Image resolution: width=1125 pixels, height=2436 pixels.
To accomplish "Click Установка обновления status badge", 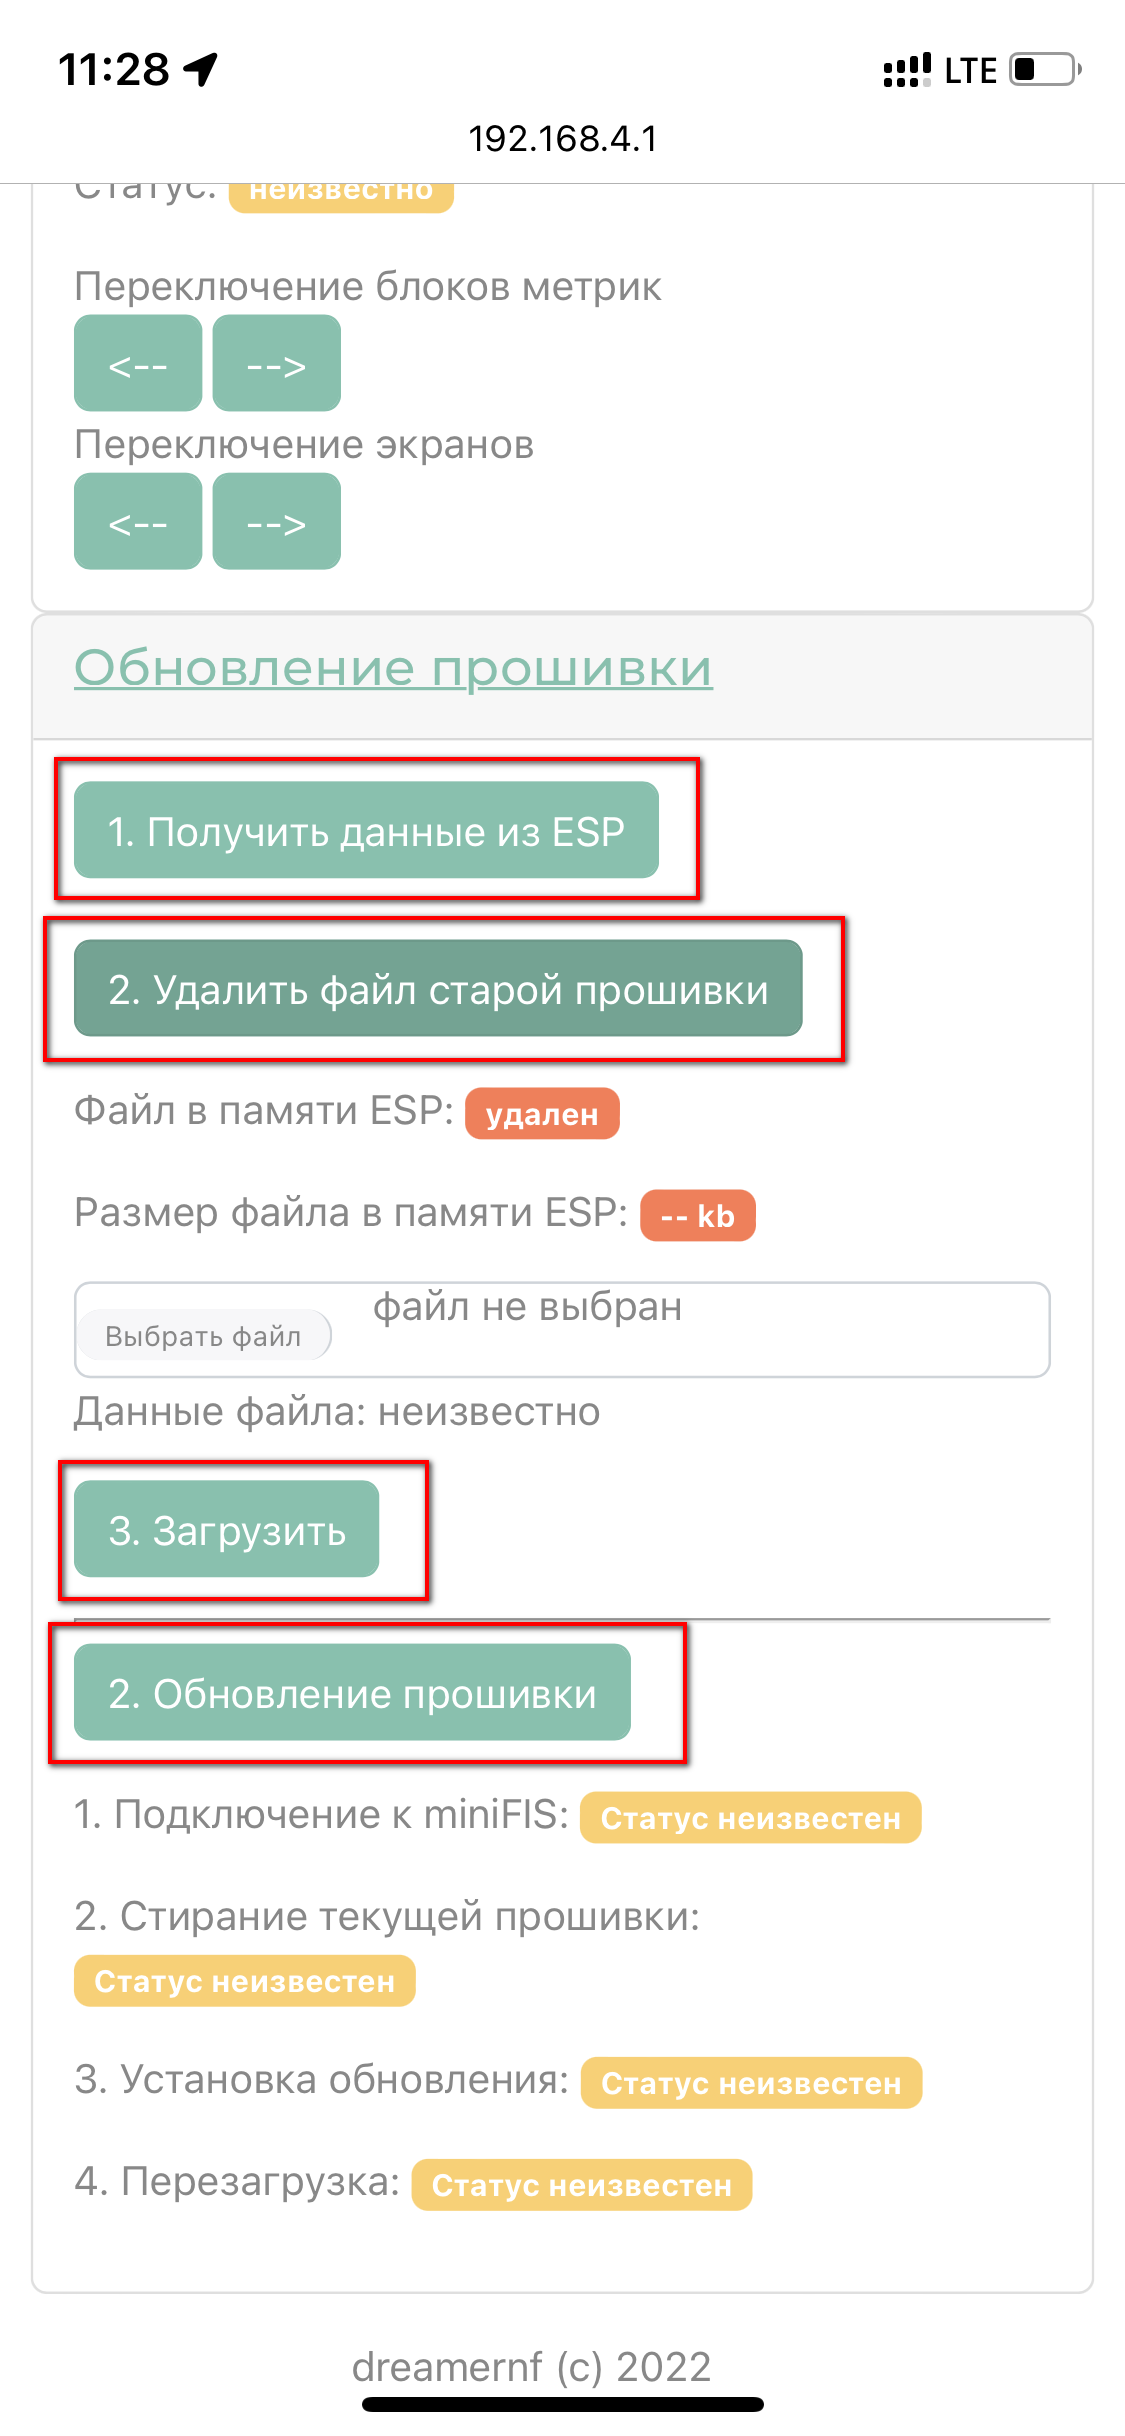I will 751,2083.
